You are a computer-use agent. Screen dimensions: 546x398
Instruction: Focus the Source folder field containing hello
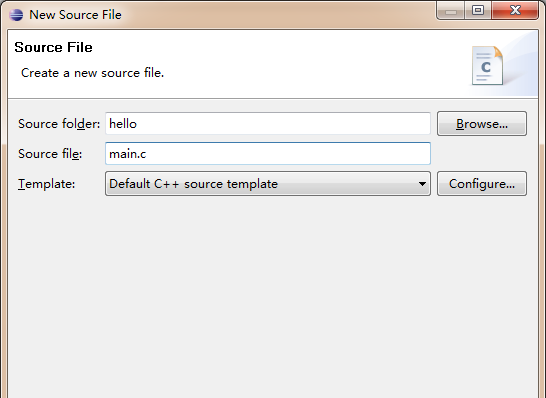coord(268,124)
